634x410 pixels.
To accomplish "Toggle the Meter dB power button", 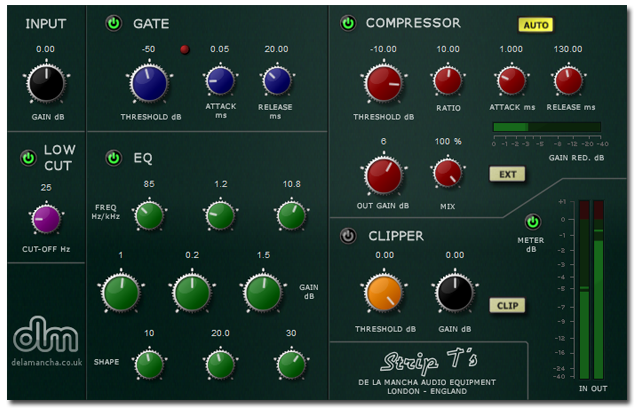I will click(x=533, y=222).
